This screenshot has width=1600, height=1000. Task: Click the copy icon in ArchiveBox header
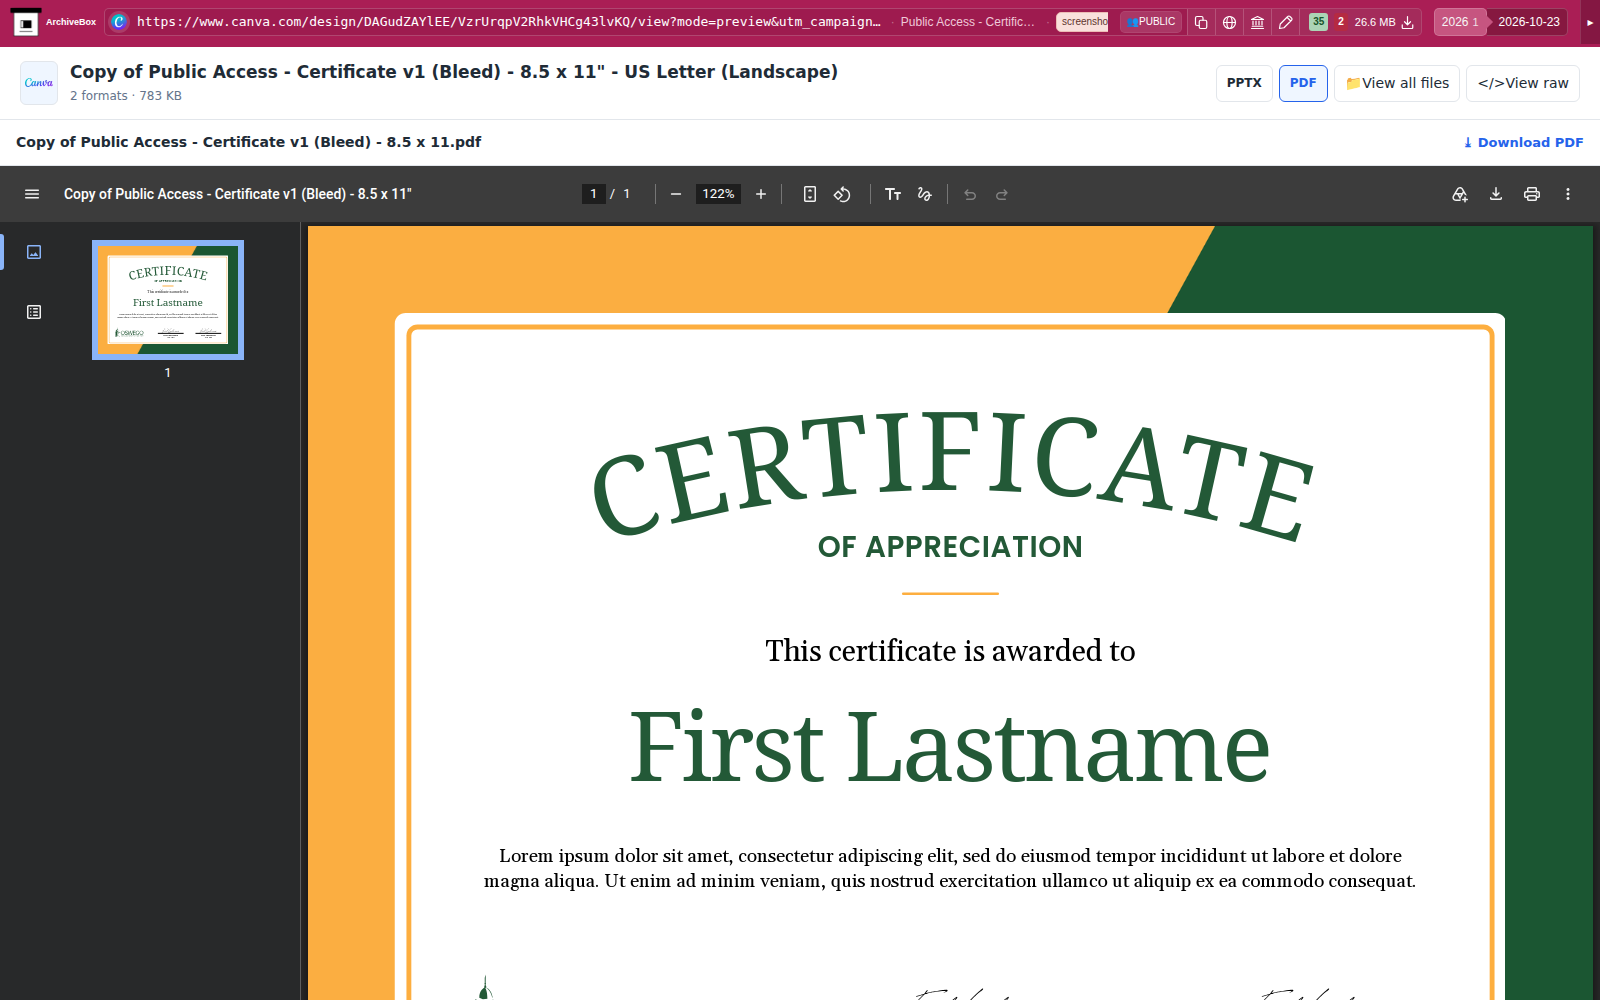pos(1201,22)
